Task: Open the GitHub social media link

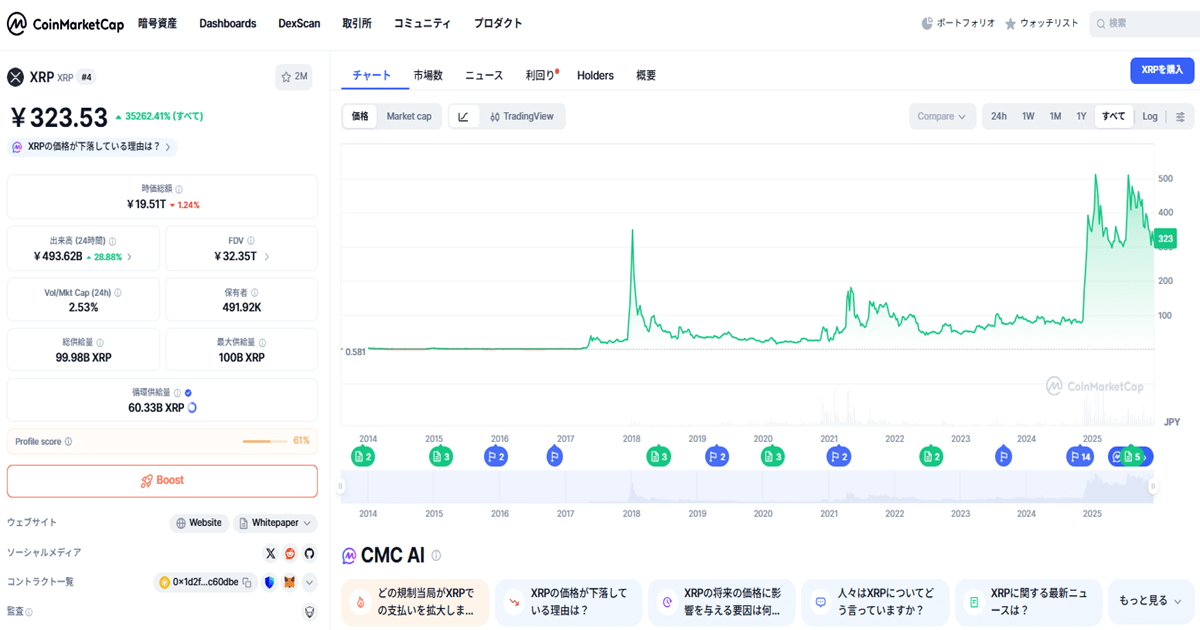Action: 309,553
